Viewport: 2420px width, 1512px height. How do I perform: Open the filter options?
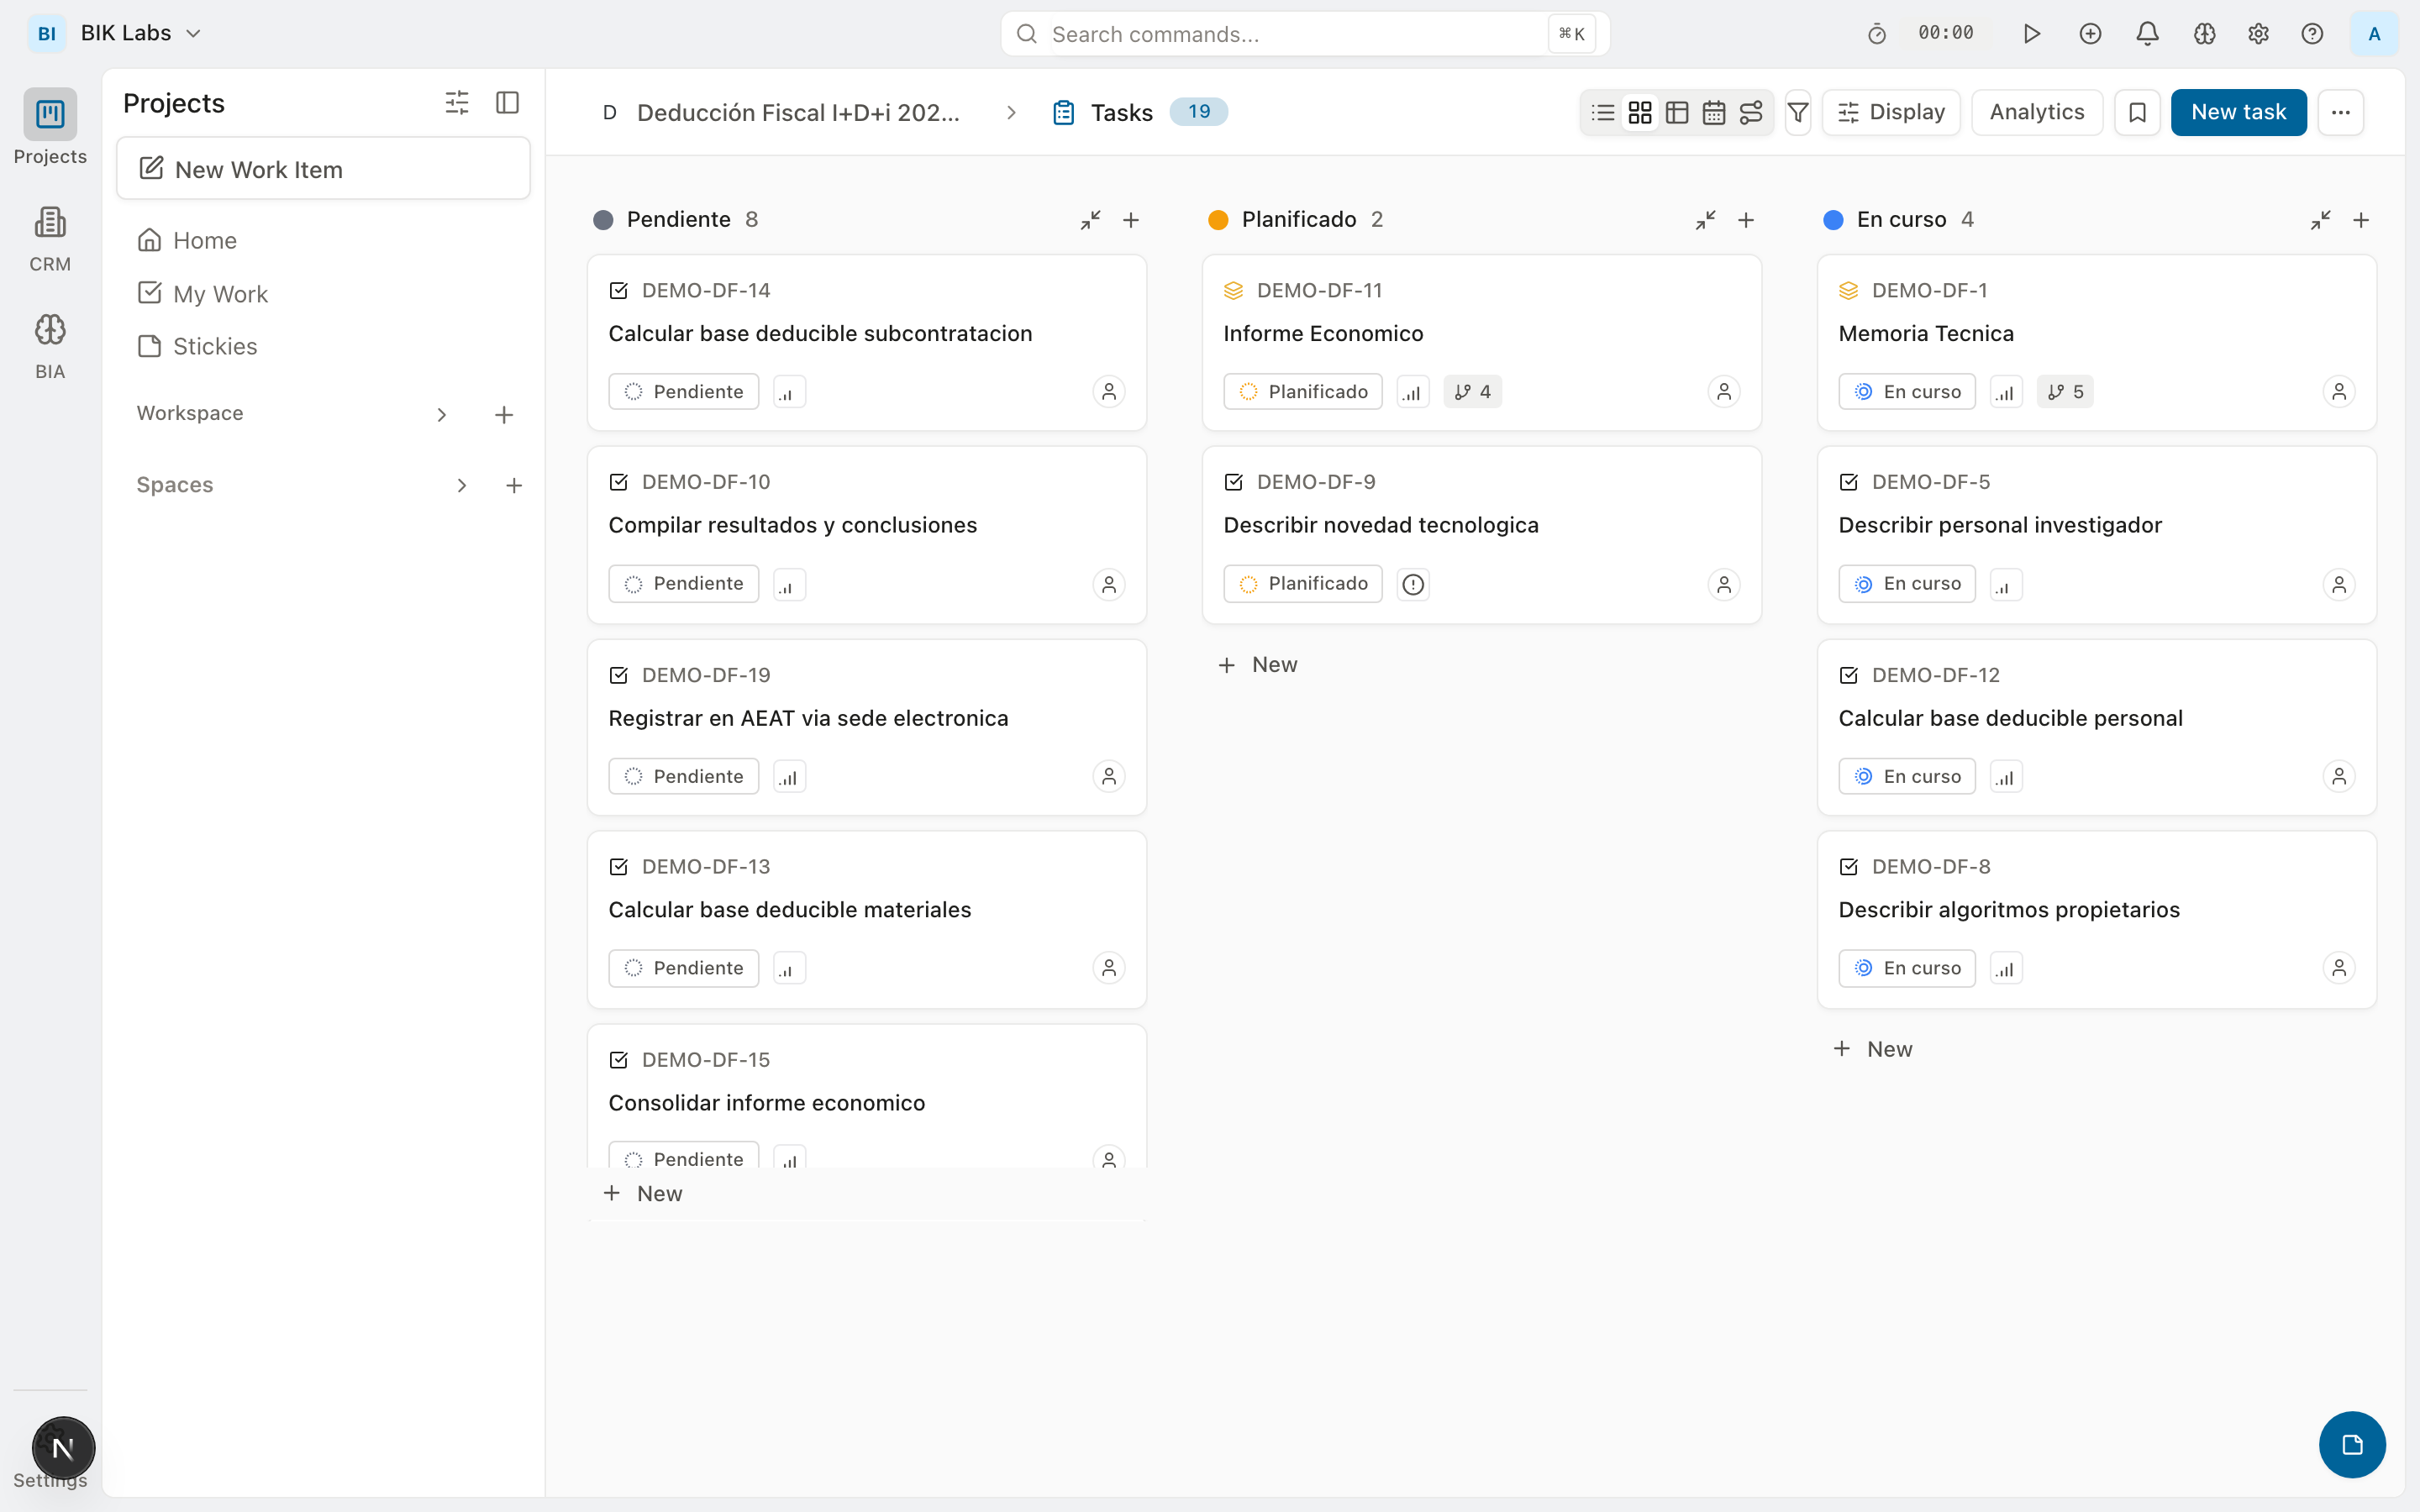[x=1797, y=112]
